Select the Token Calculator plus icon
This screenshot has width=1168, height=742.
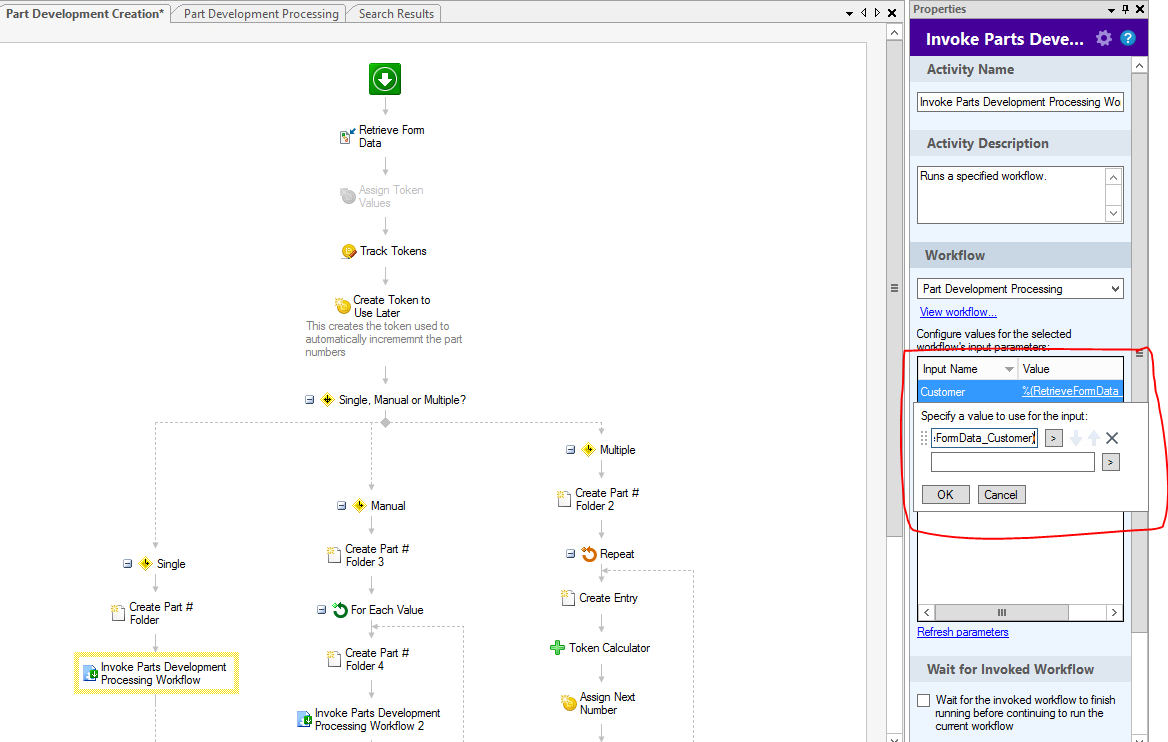557,648
